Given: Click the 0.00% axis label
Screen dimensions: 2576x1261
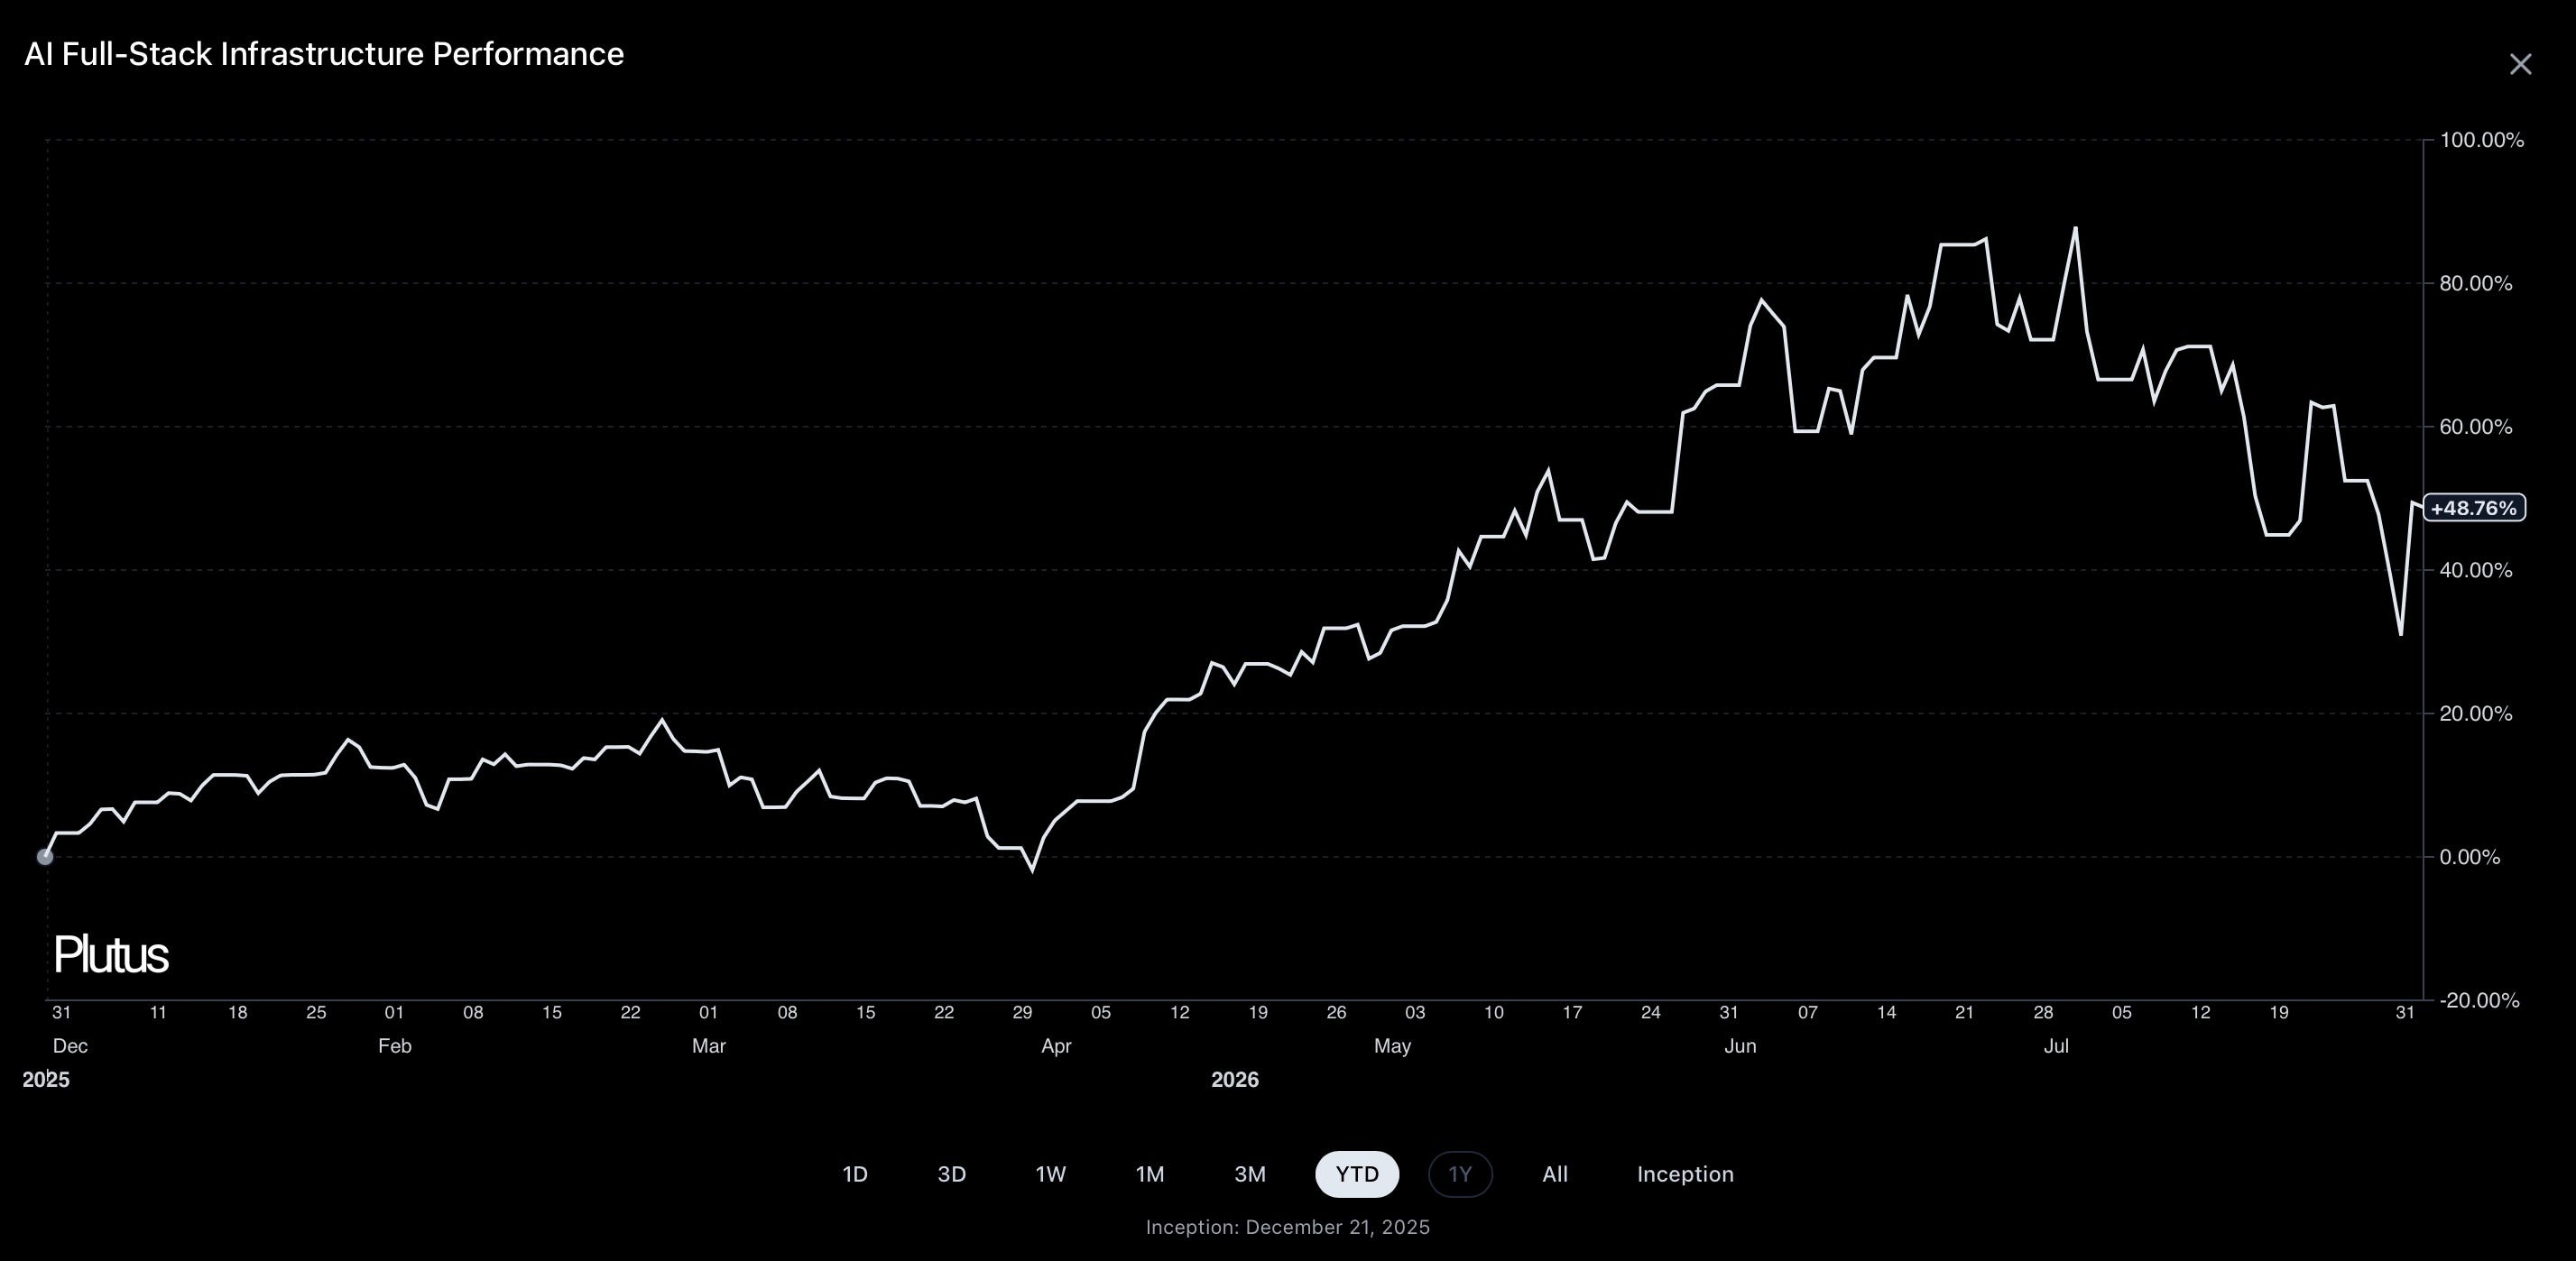Looking at the screenshot, I should coord(2470,857).
